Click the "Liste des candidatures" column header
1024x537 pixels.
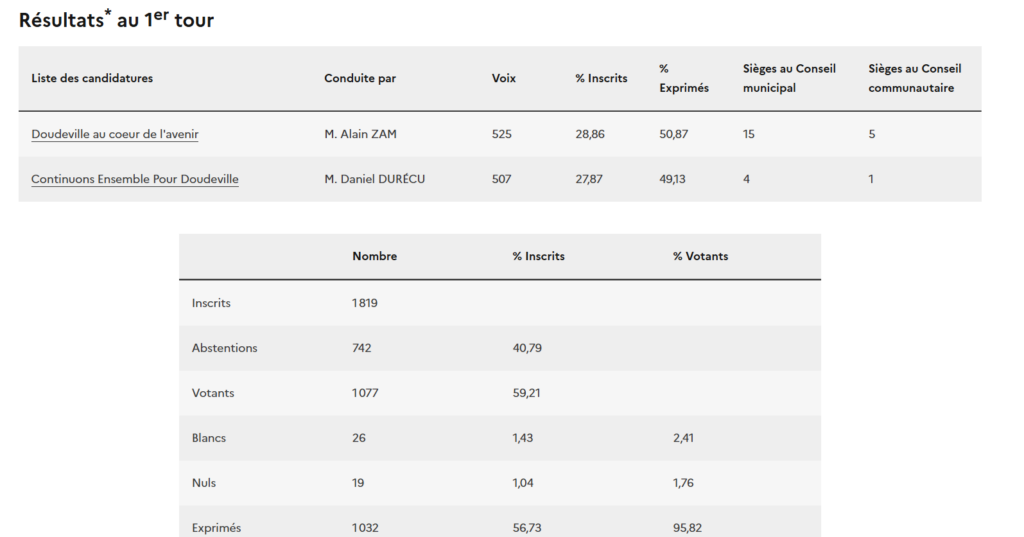(x=92, y=78)
